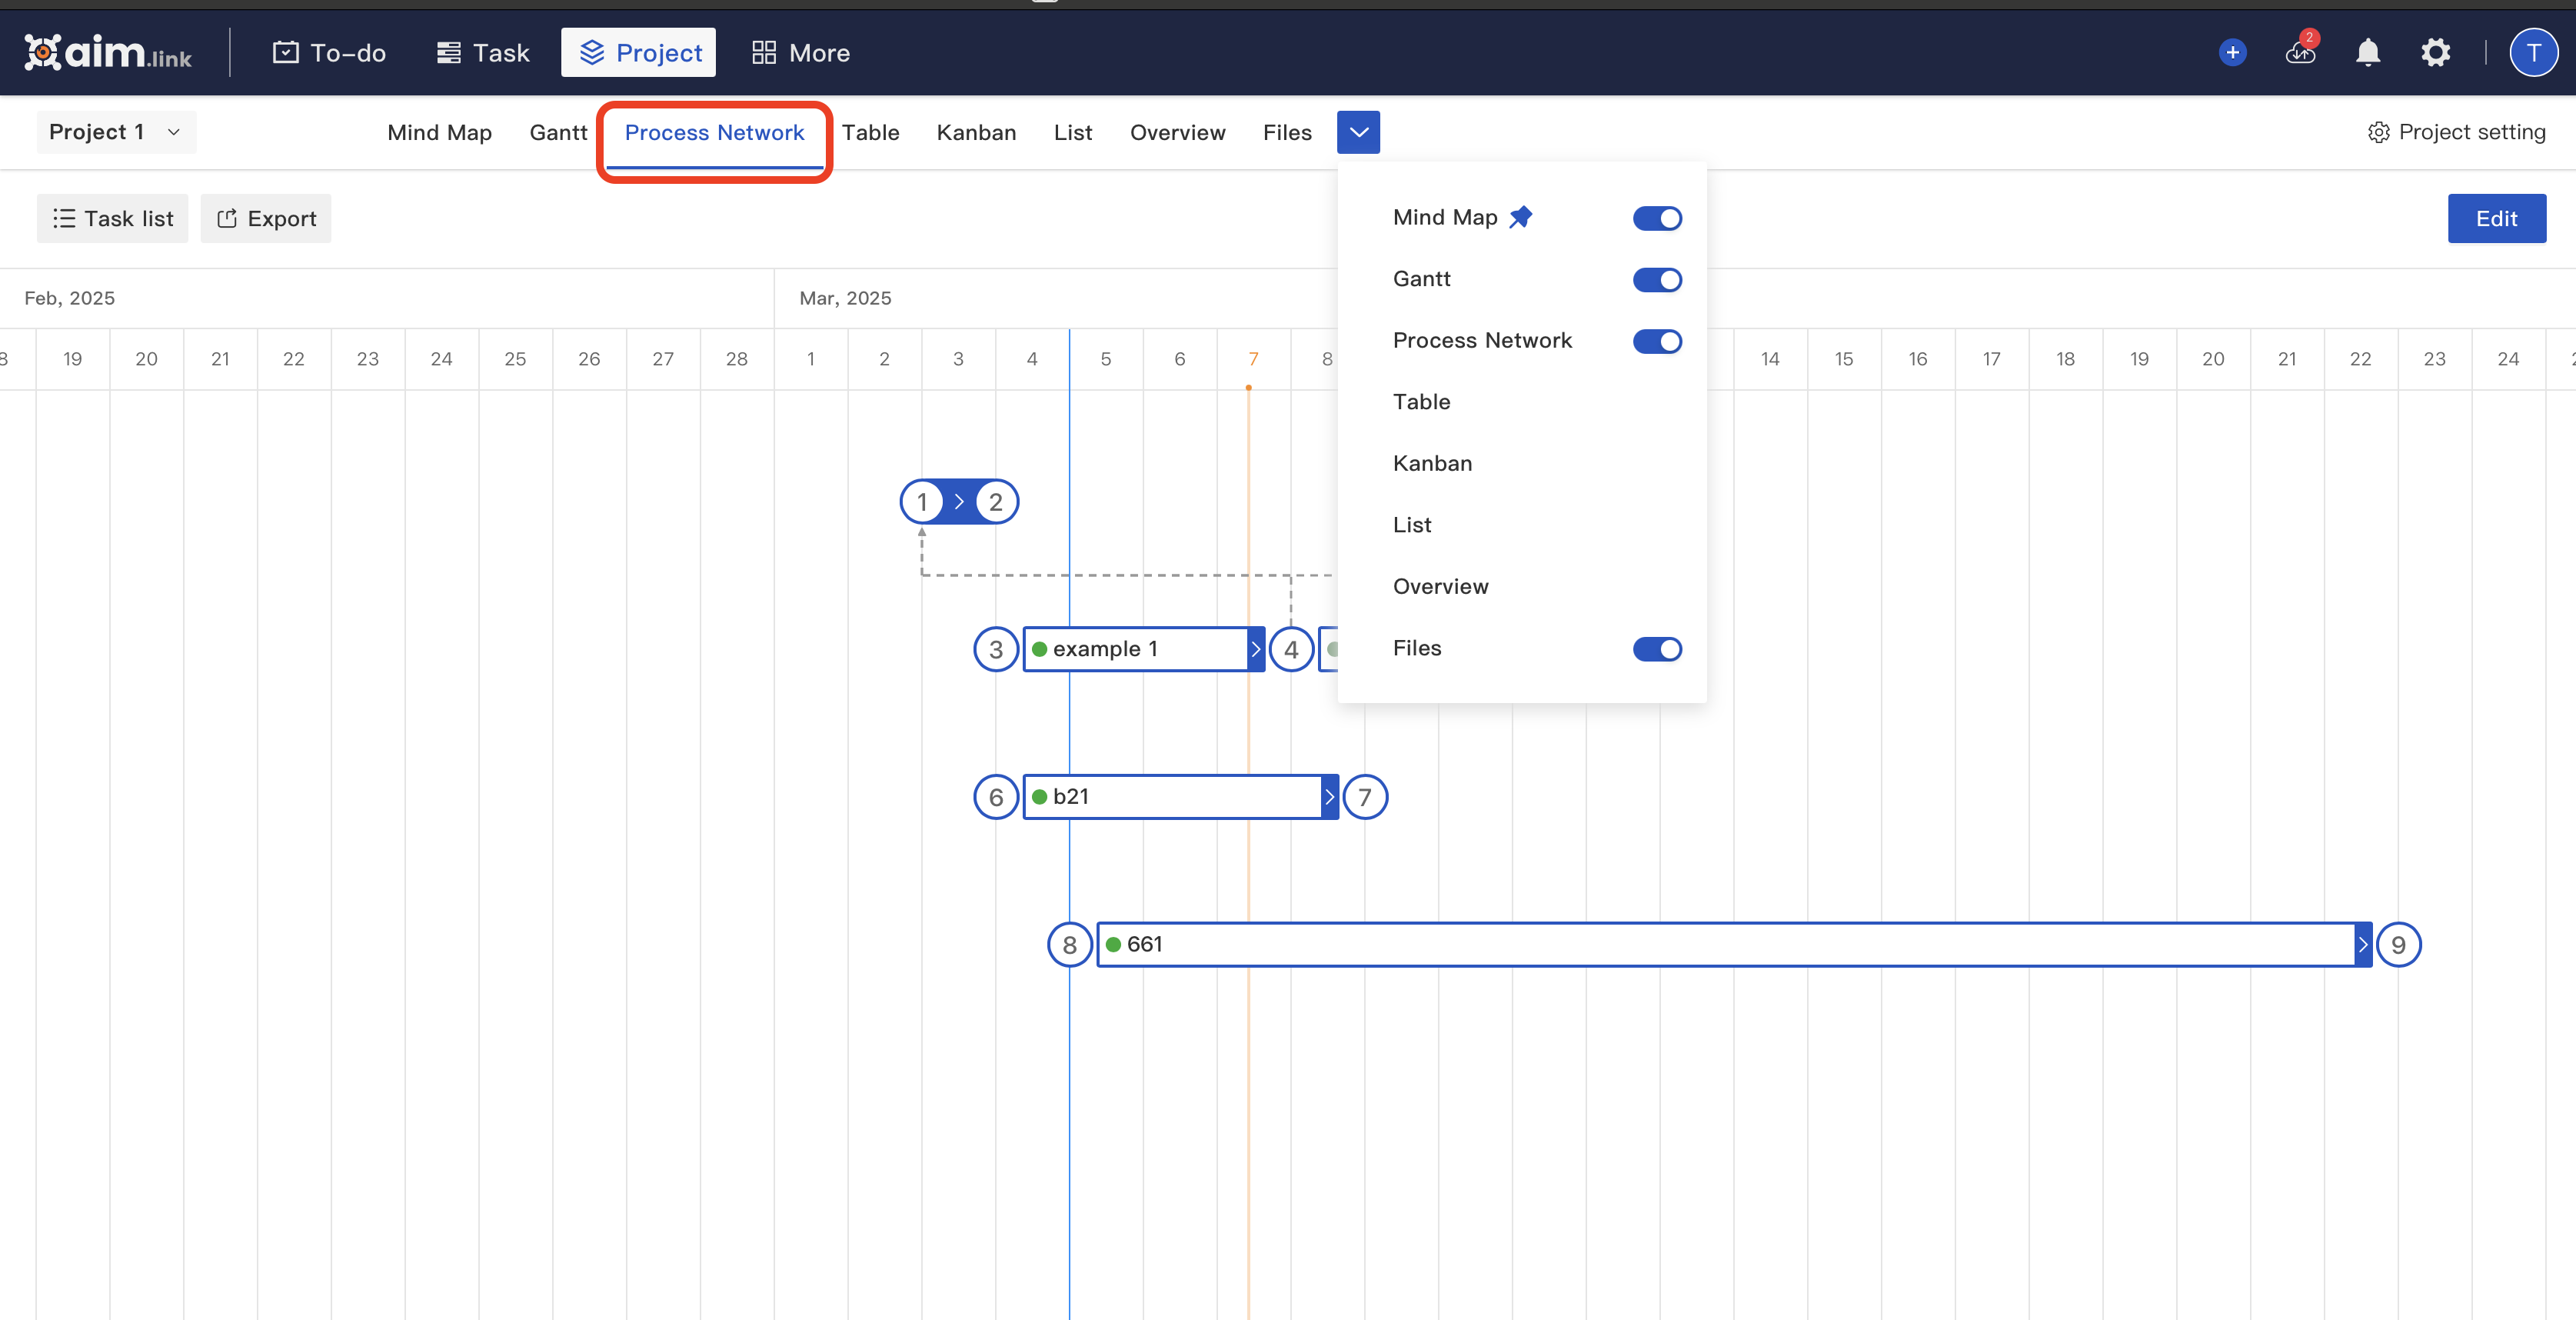Switch to the Kanban tab
Viewport: 2576px width, 1320px height.
point(976,132)
